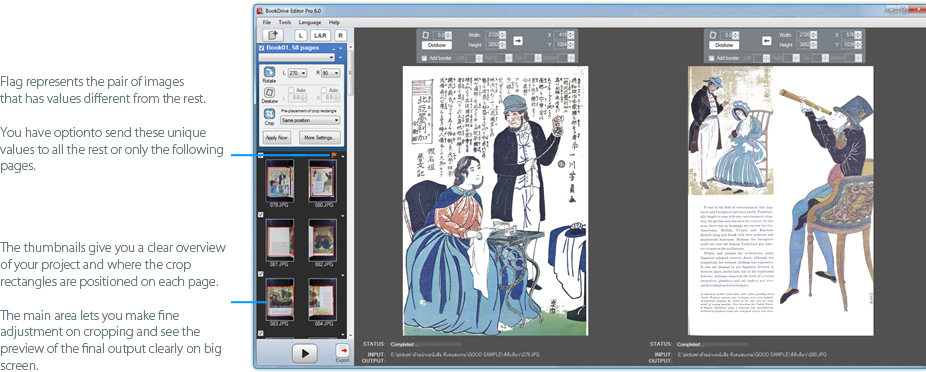Viewport: 926px width, 372px height.
Task: Click the right-arrow copy values button on left page
Action: tap(518, 41)
